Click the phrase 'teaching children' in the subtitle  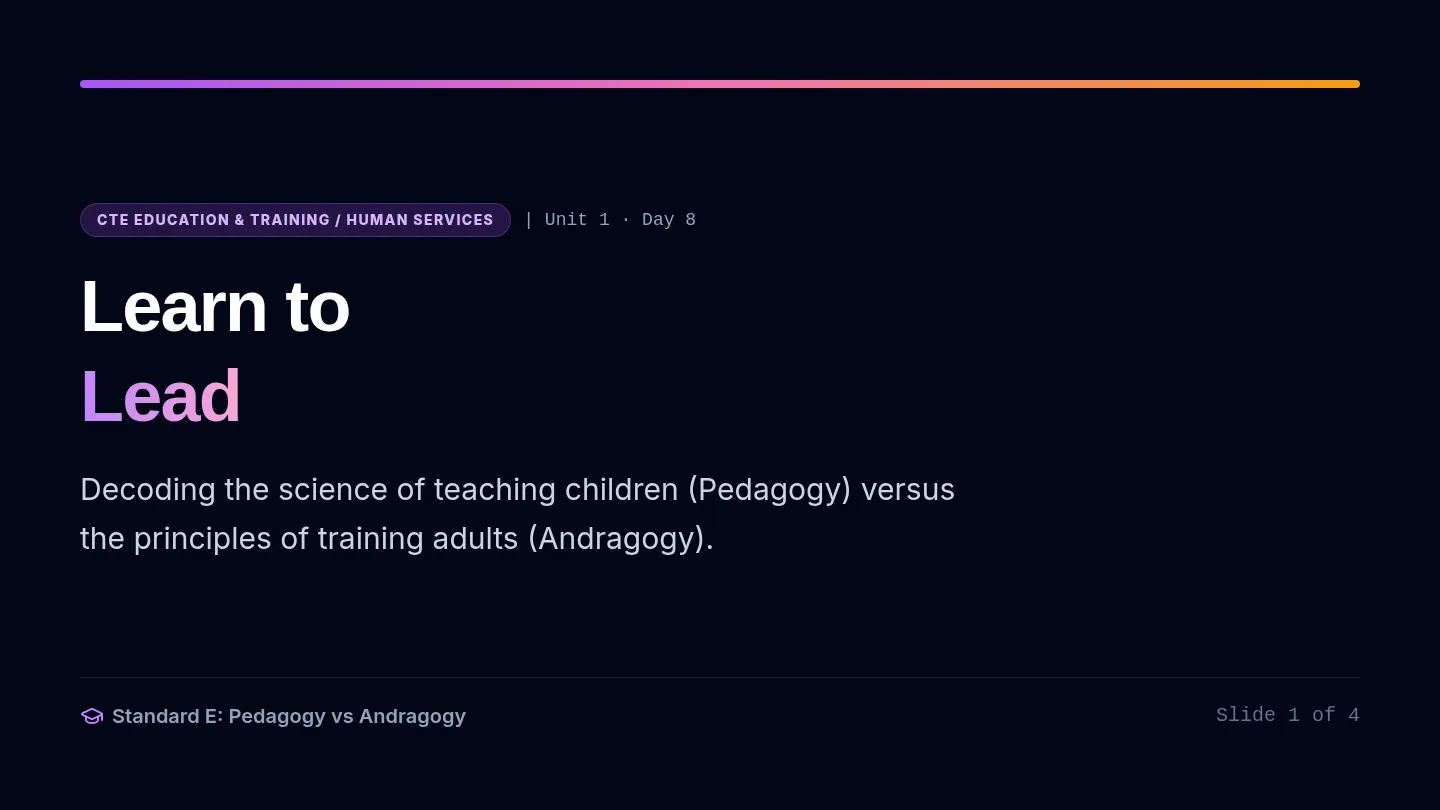(x=556, y=490)
